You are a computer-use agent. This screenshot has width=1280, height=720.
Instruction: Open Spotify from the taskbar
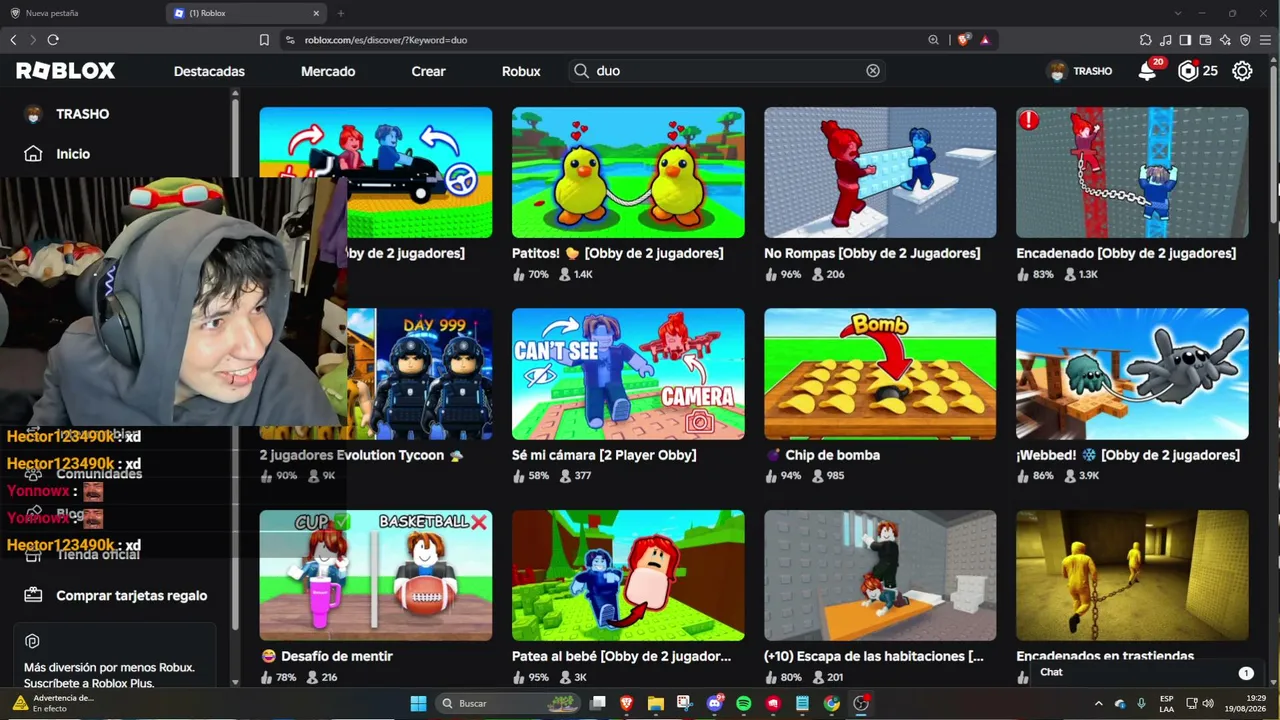744,703
